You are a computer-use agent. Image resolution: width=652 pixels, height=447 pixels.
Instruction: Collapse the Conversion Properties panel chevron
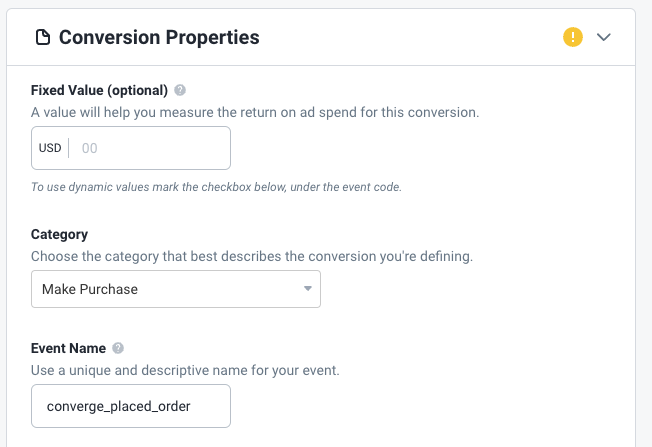603,38
